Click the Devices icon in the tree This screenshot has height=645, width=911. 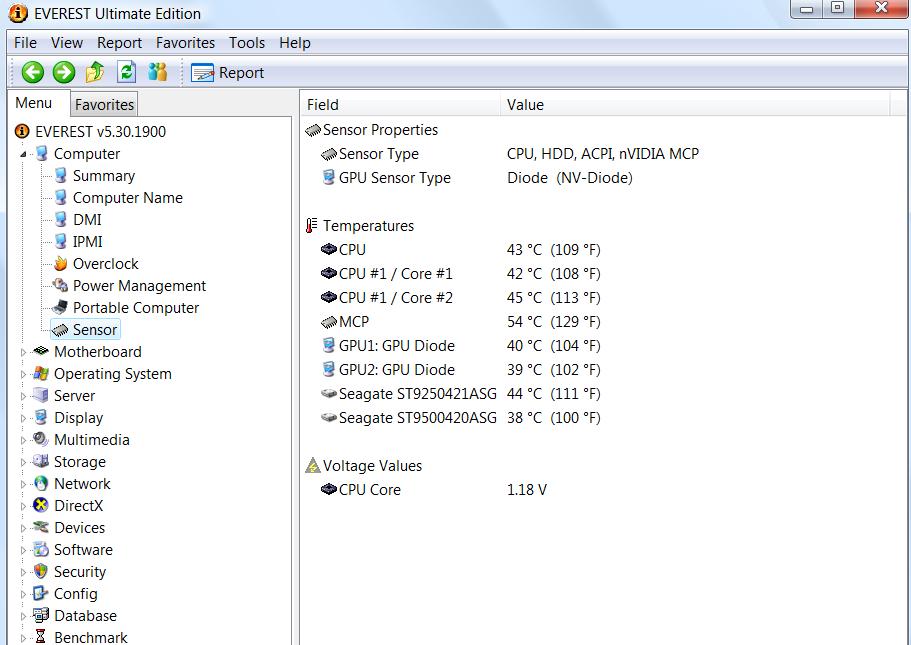pyautogui.click(x=41, y=527)
